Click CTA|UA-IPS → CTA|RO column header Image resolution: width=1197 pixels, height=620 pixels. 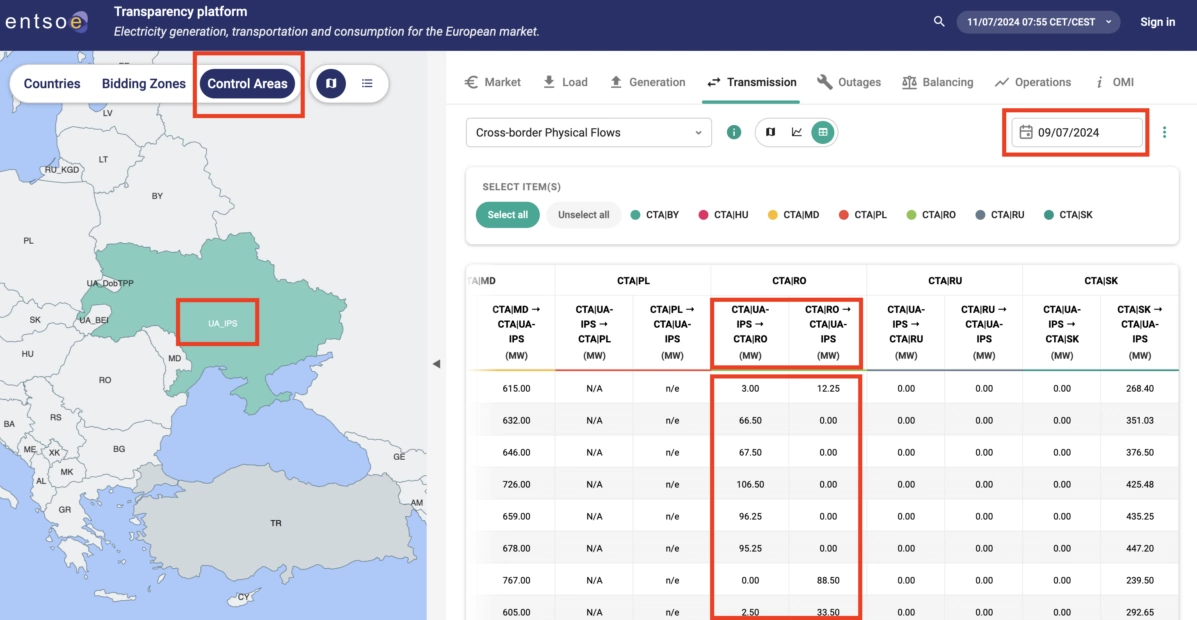coord(750,332)
